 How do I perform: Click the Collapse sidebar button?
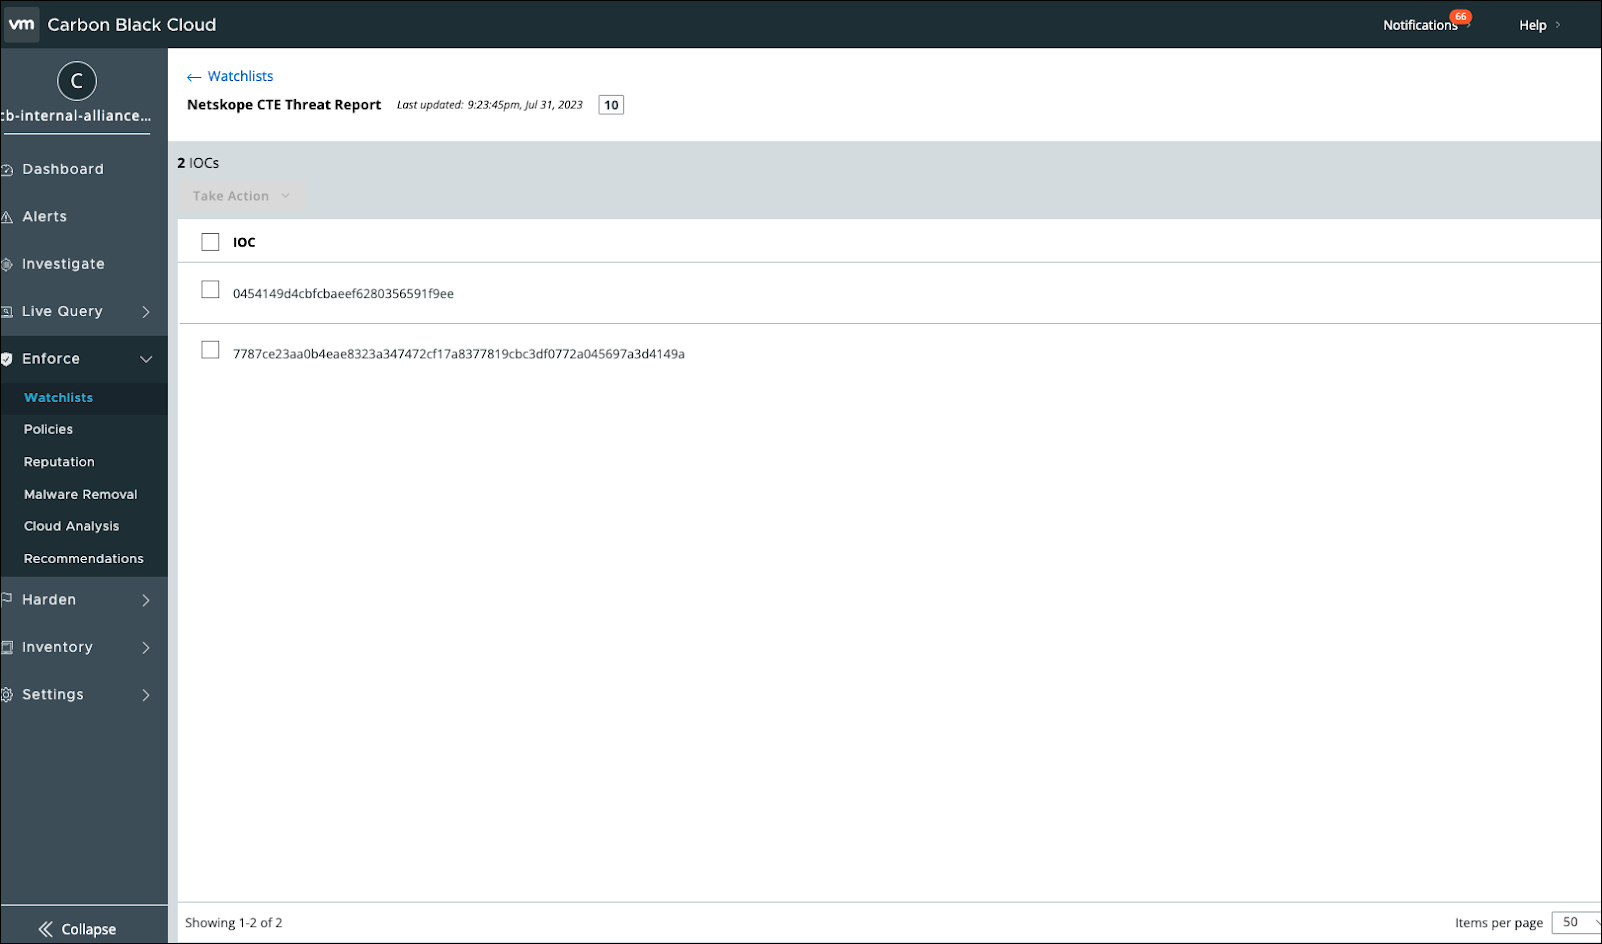[77, 929]
